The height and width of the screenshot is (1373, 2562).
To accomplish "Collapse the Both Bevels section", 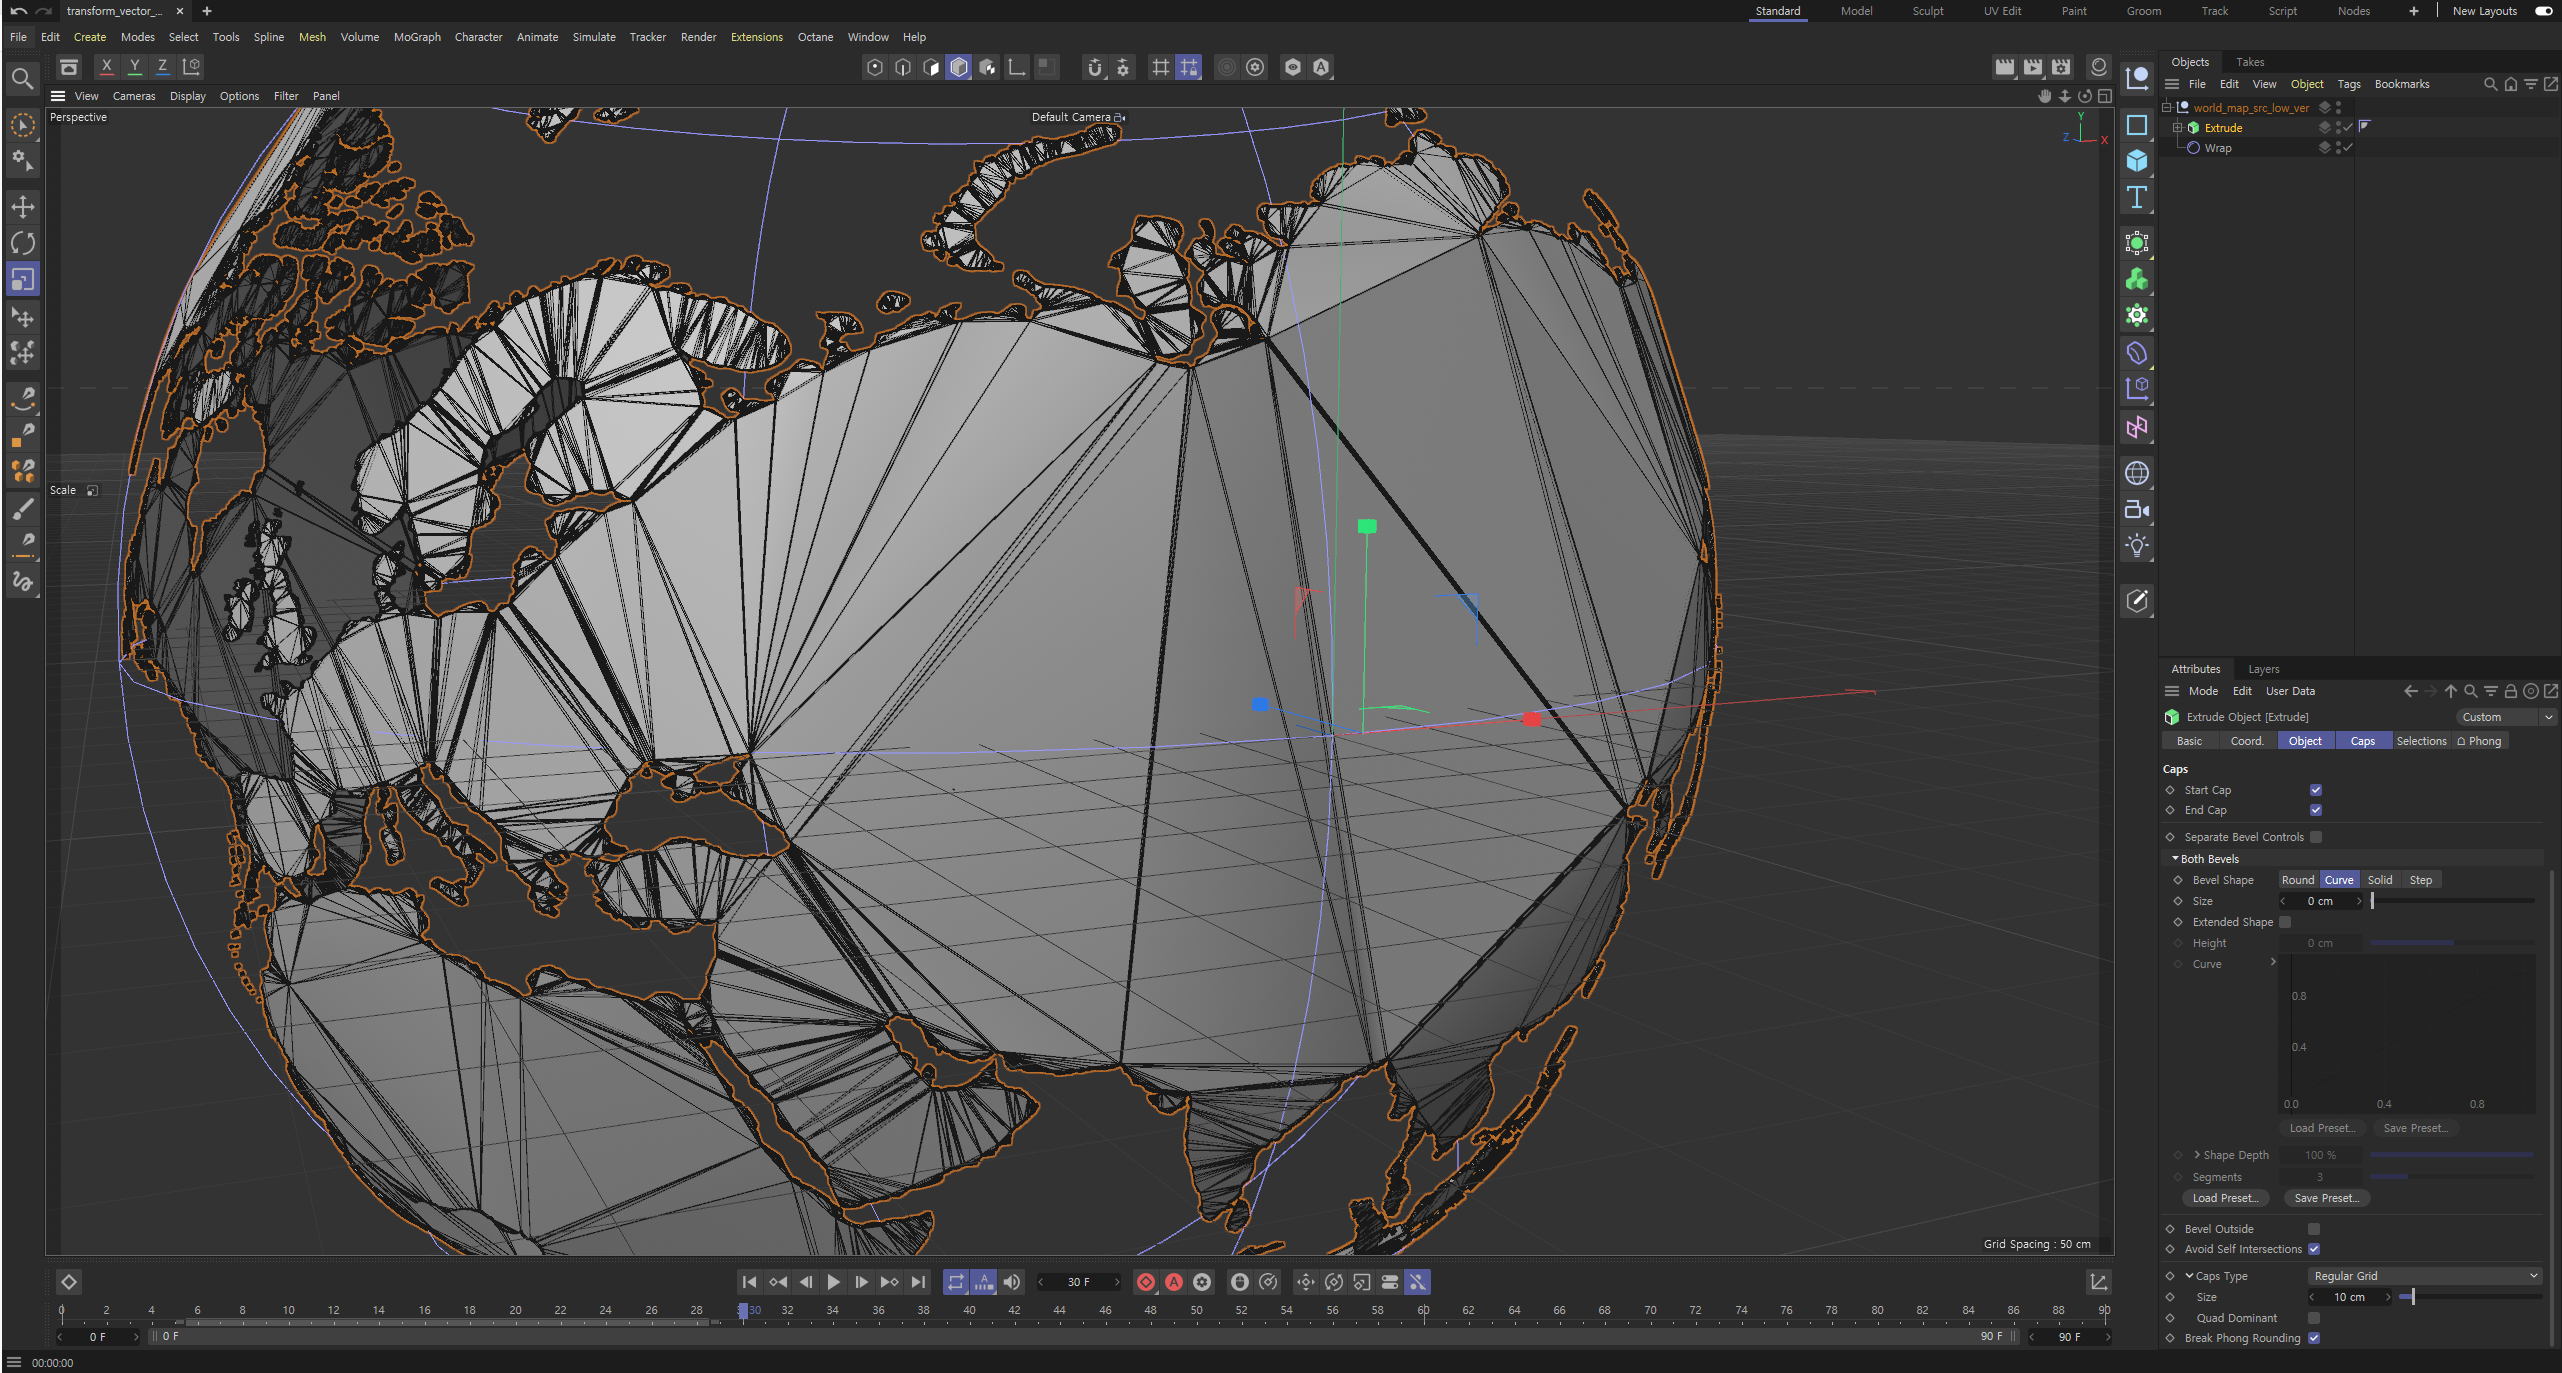I will click(x=2175, y=859).
